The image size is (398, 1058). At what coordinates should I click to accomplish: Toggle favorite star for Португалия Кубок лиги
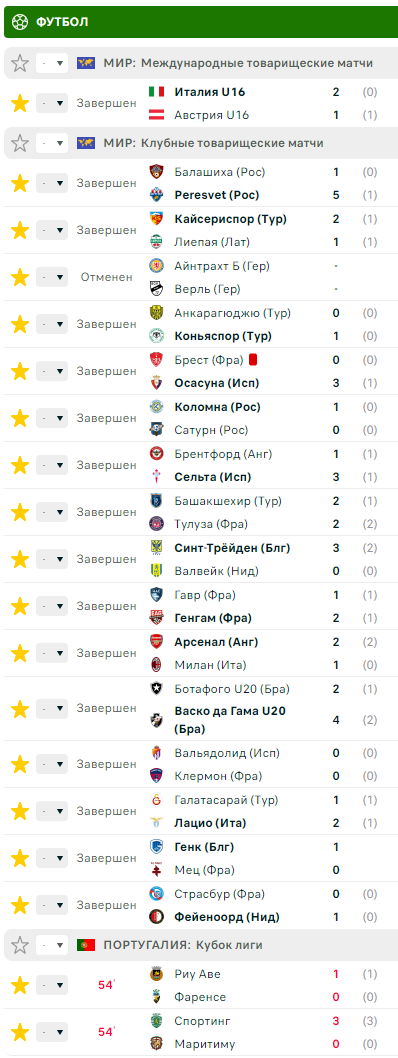click(20, 945)
